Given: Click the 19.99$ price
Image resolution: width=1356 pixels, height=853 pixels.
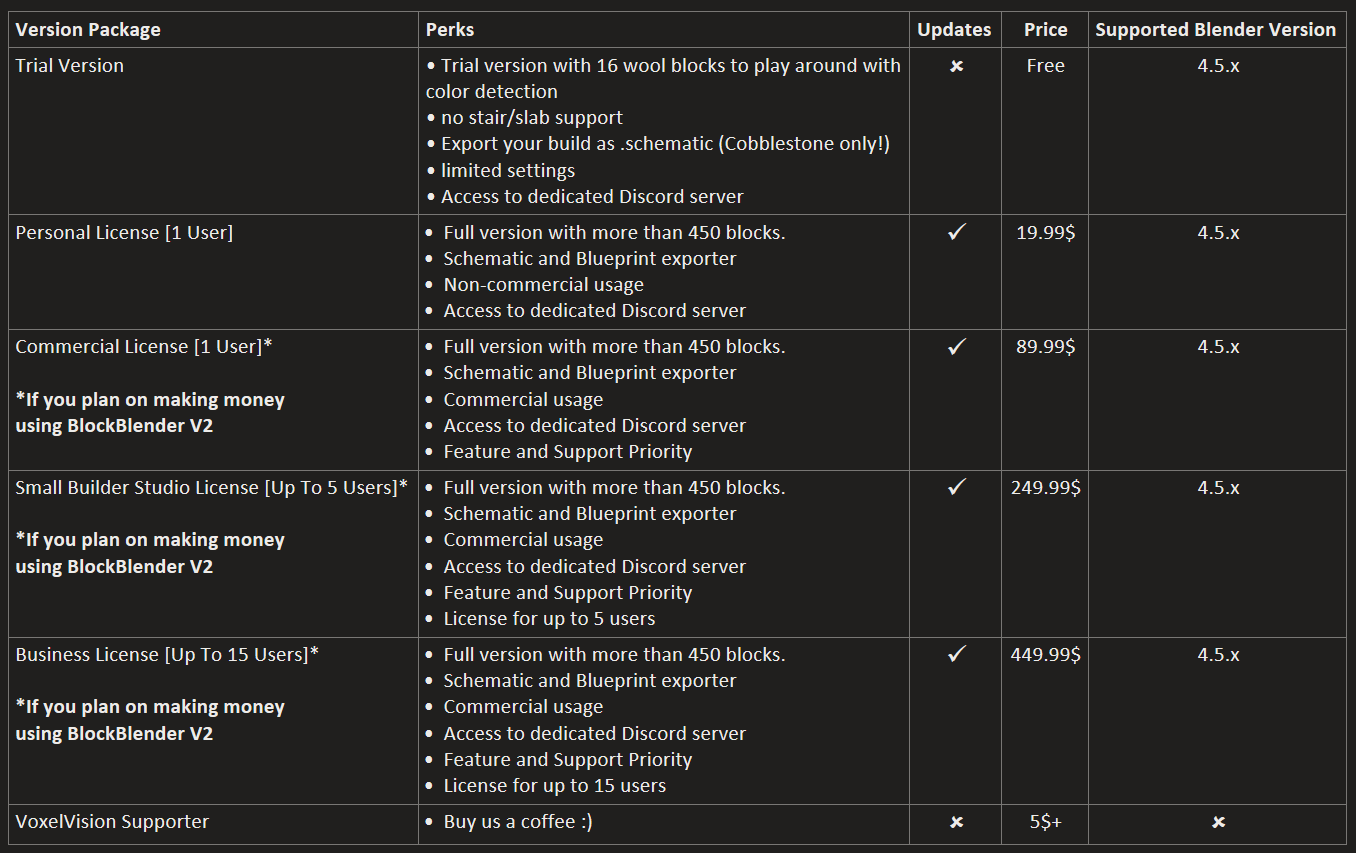Looking at the screenshot, I should click(1045, 233).
